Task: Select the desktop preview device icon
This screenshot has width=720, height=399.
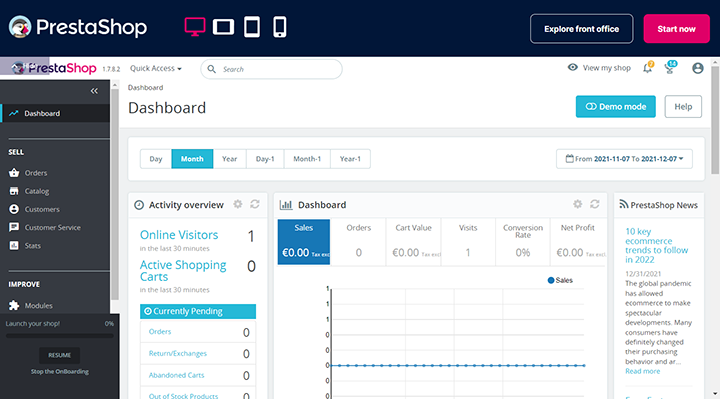Action: 195,27
